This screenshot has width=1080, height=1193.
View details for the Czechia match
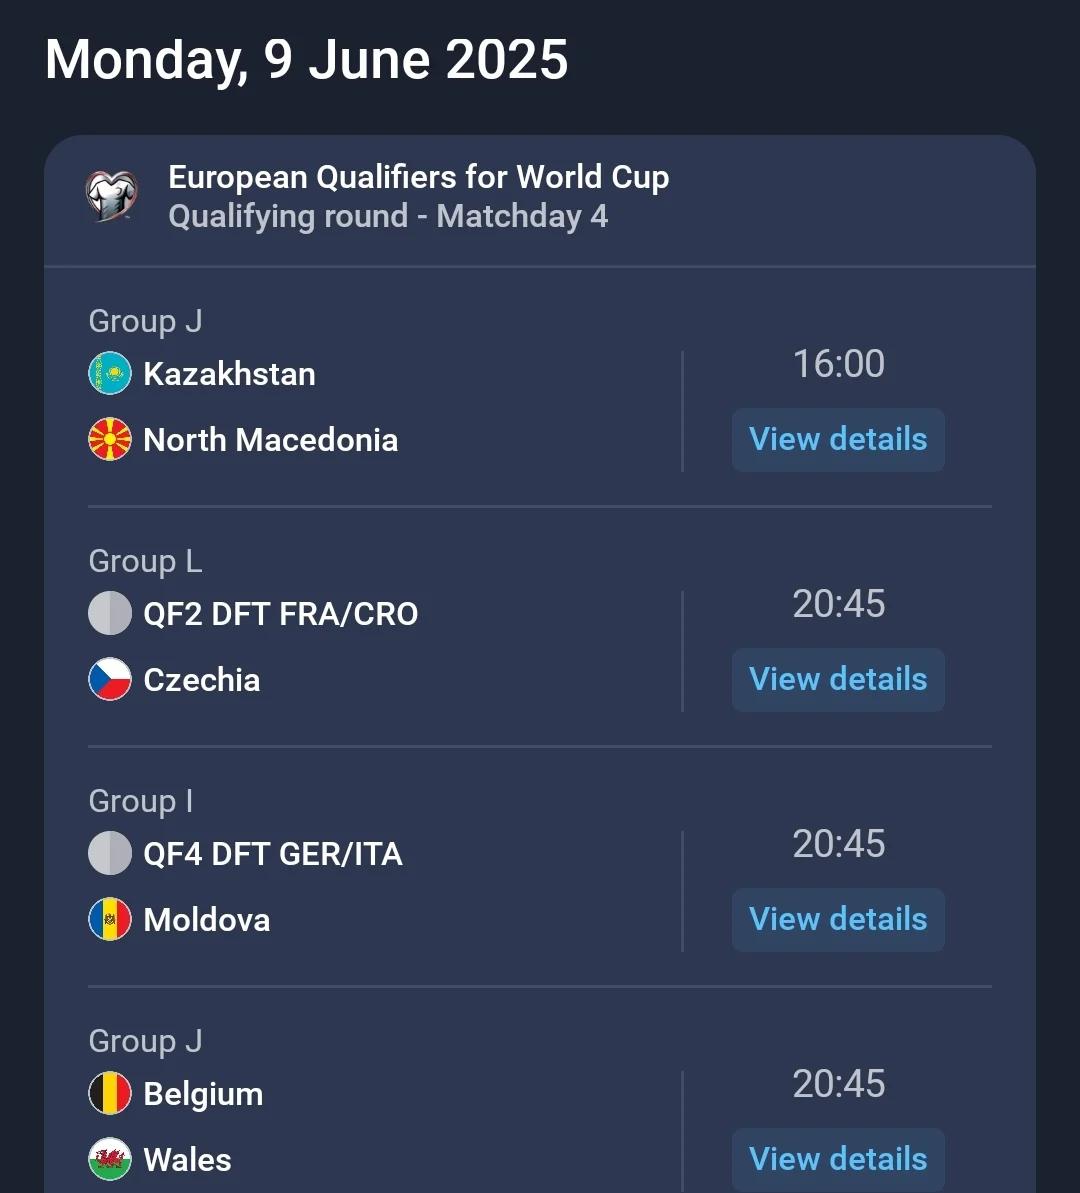tap(838, 679)
